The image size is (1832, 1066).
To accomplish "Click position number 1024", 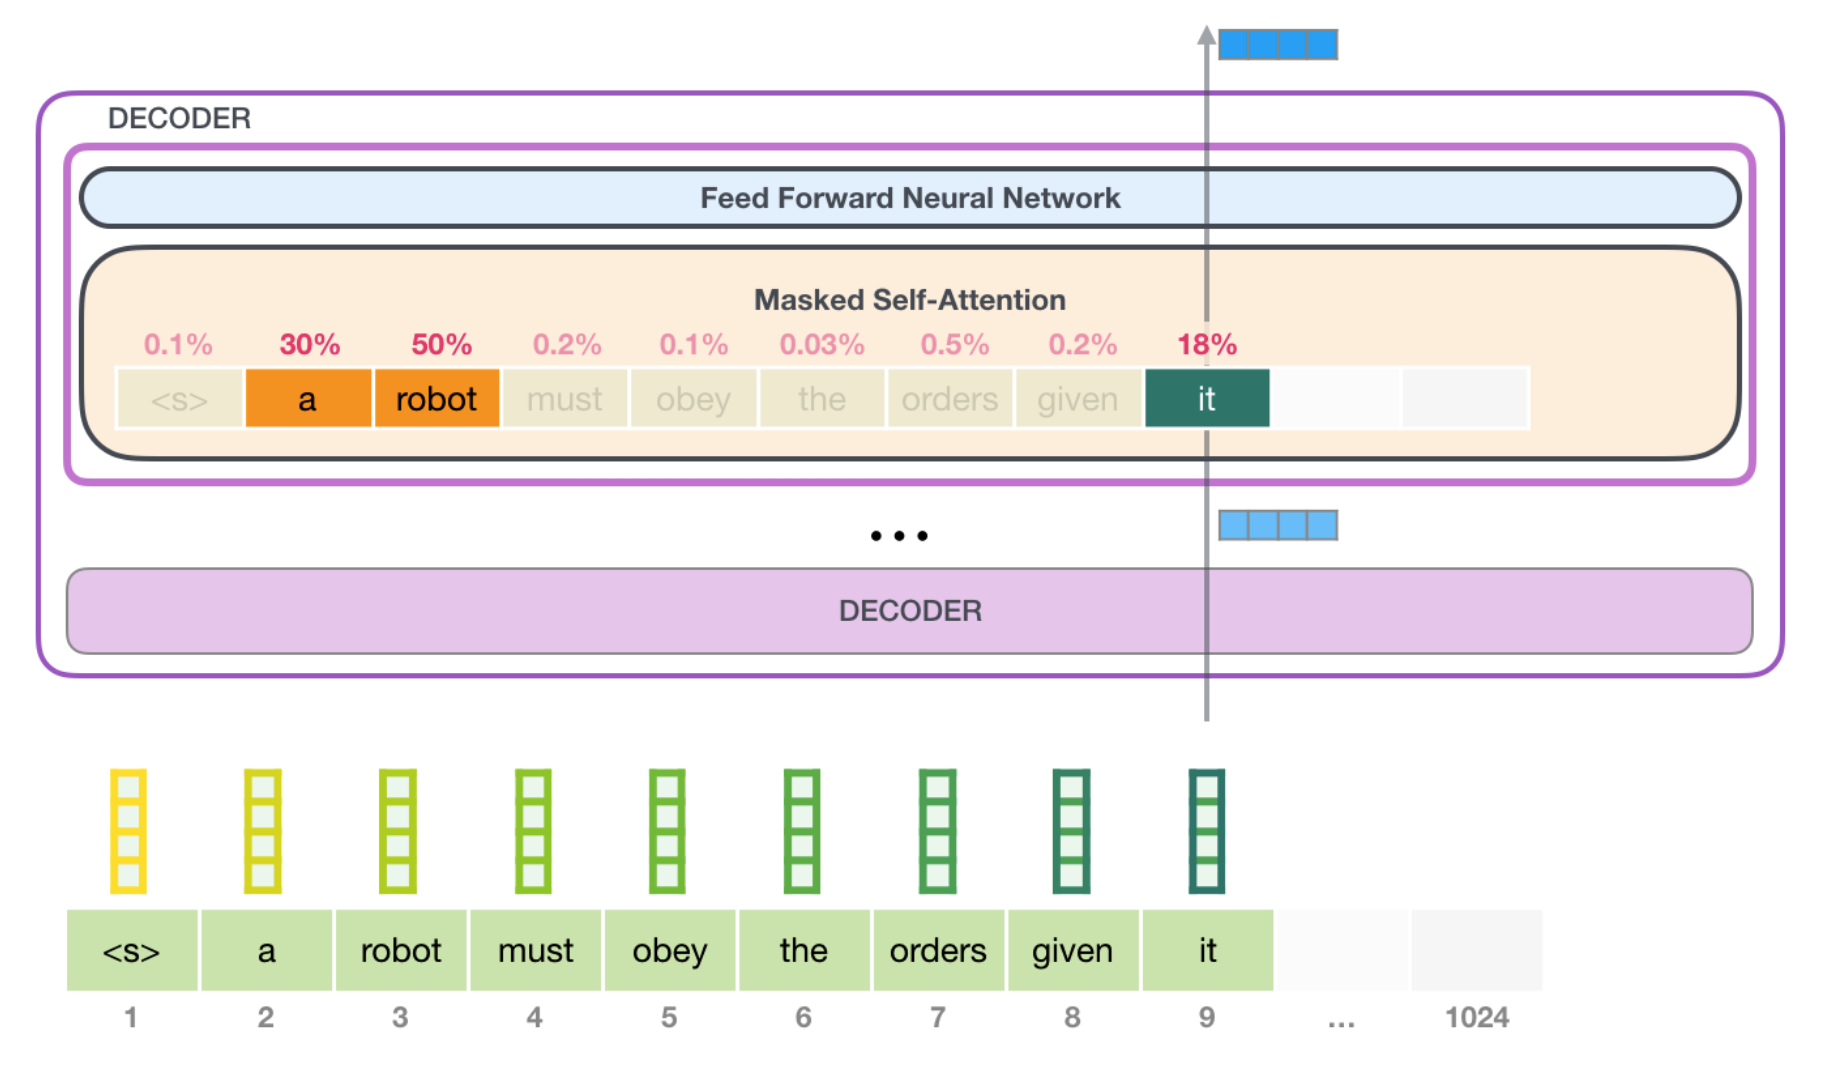I will click(x=1476, y=1018).
